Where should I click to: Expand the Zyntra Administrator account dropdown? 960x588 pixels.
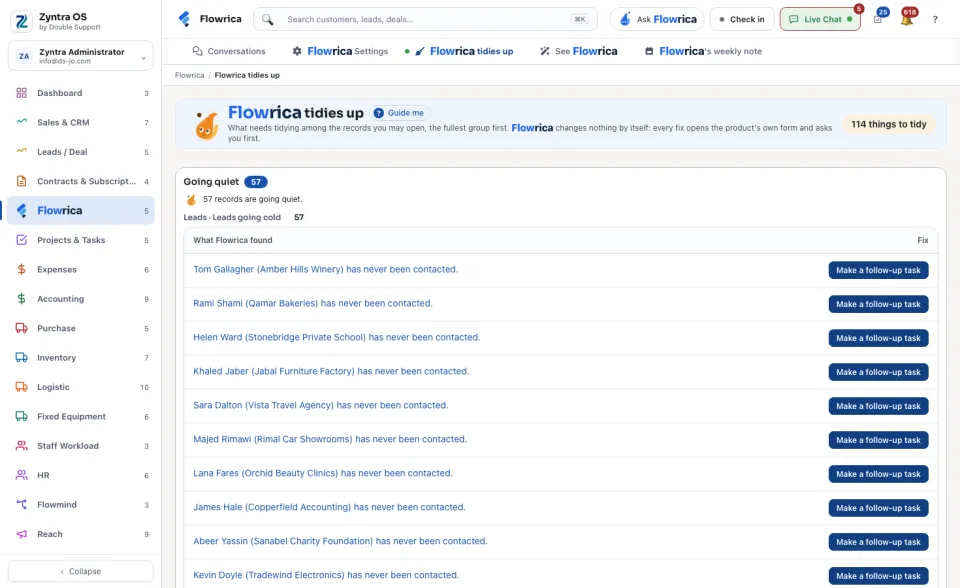click(81, 56)
